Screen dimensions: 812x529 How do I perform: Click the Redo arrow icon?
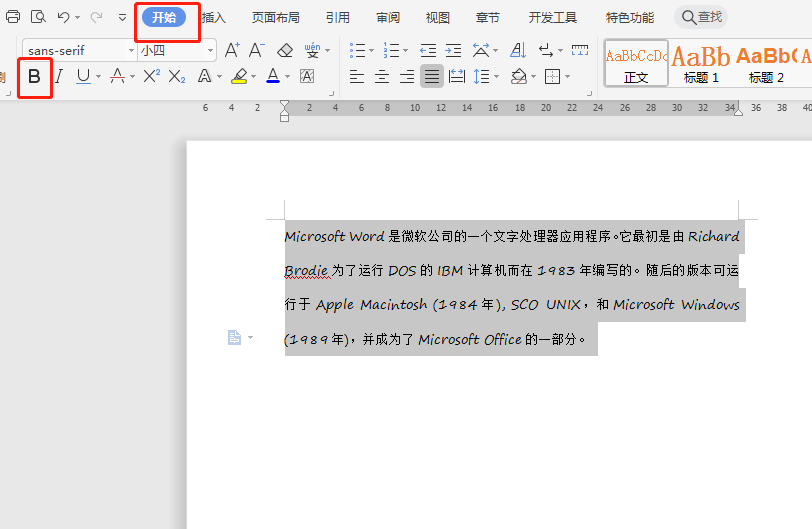(96, 17)
